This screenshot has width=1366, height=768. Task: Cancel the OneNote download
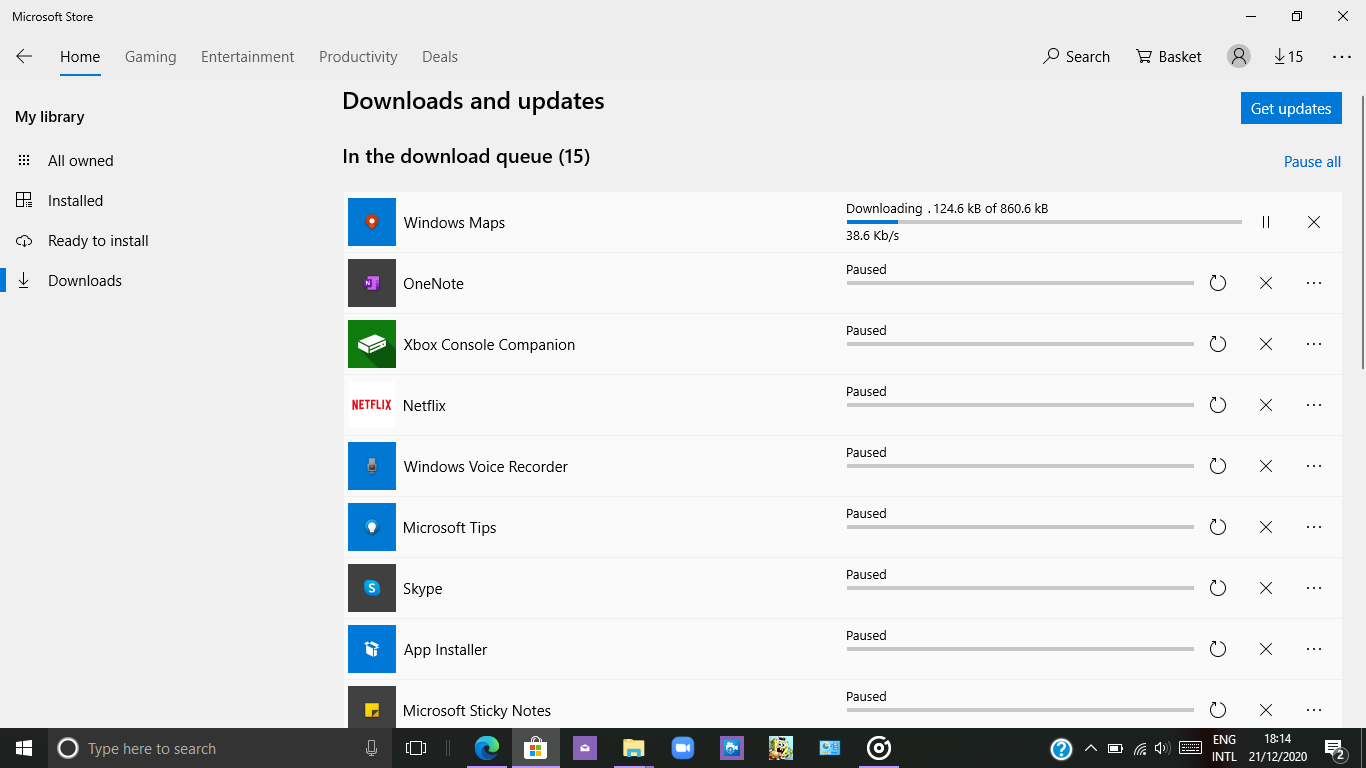1266,283
